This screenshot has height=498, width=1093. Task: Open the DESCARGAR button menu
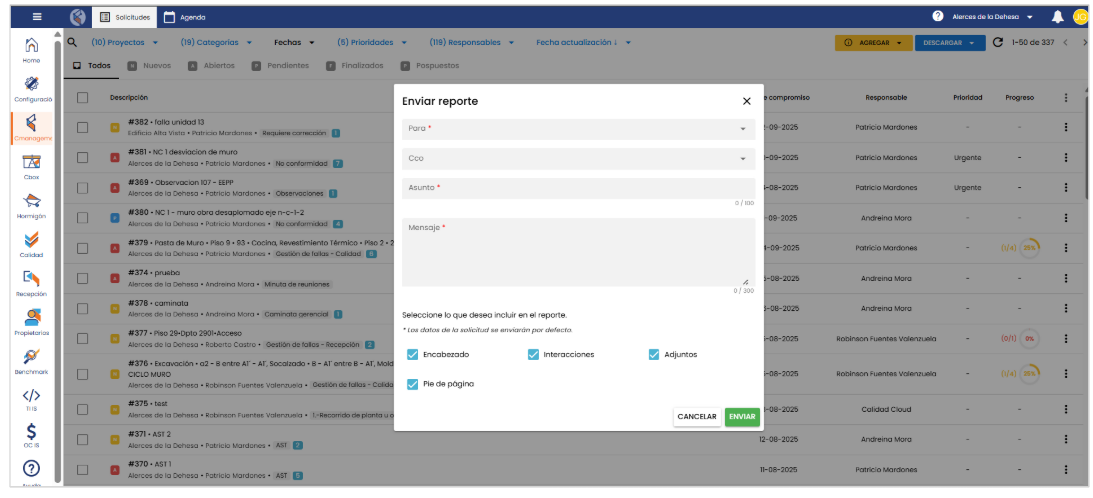(950, 43)
